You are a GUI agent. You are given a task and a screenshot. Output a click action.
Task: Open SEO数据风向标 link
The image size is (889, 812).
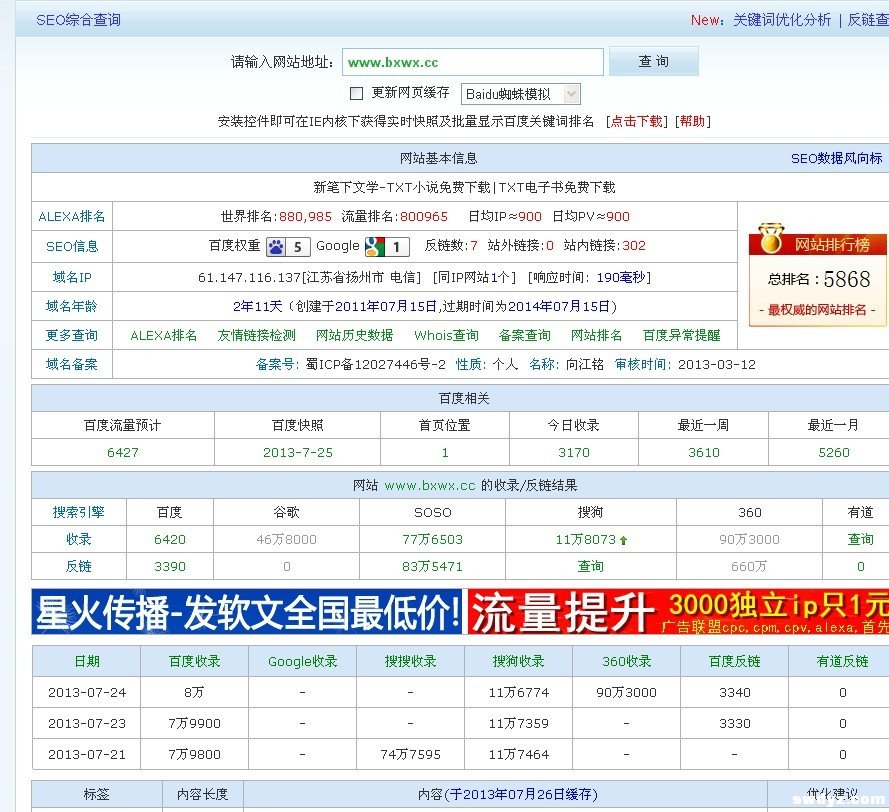pyautogui.click(x=836, y=158)
